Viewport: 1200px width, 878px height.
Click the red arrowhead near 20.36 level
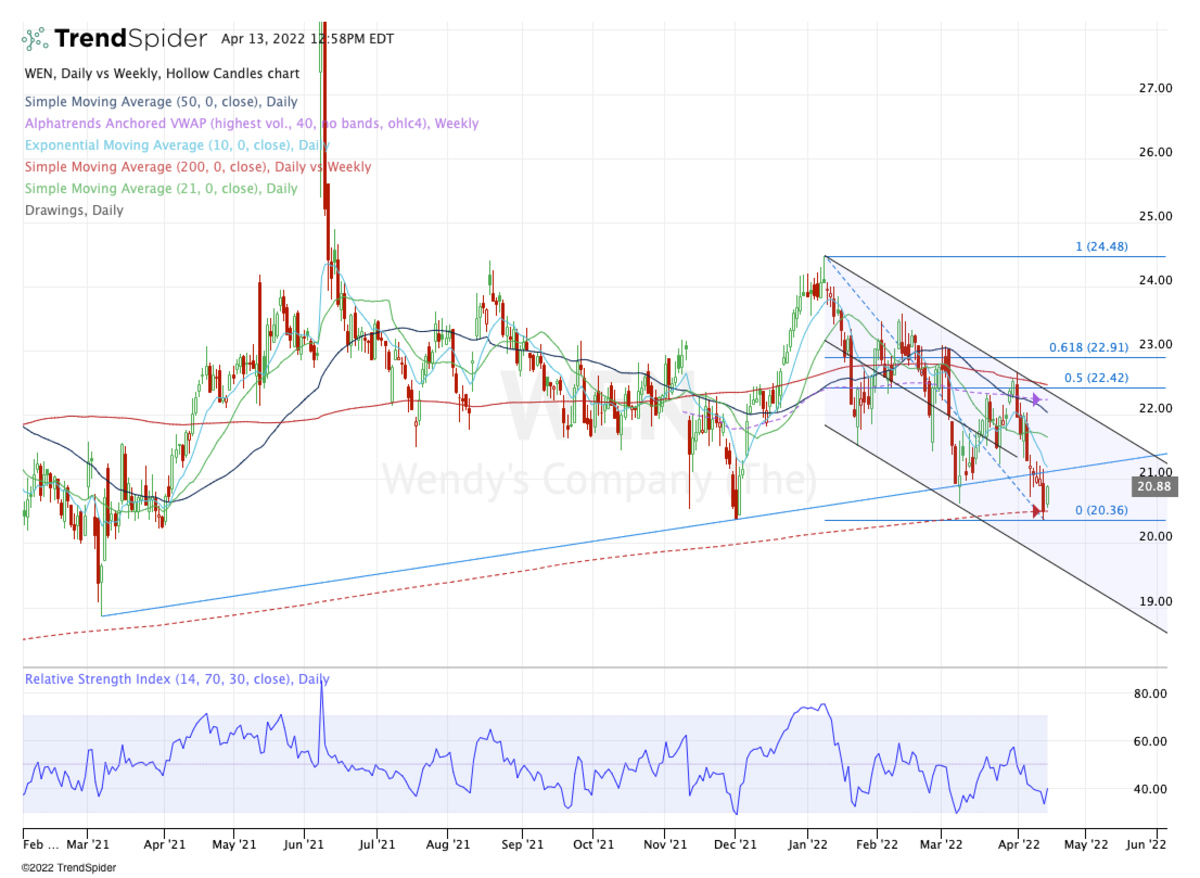pyautogui.click(x=1037, y=512)
